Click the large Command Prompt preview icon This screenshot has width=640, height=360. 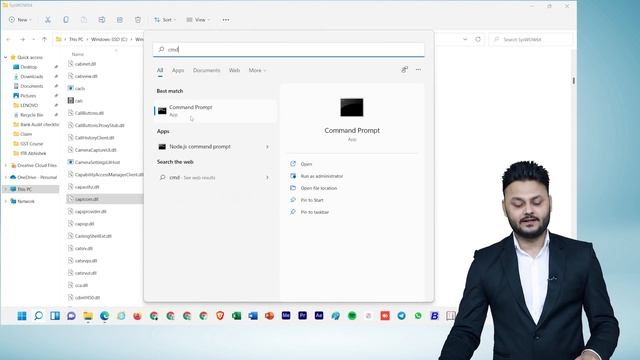[352, 107]
